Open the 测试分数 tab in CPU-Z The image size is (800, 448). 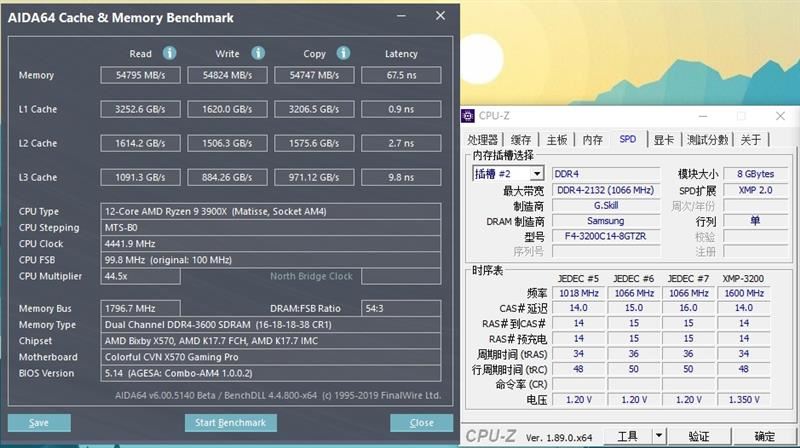[708, 140]
